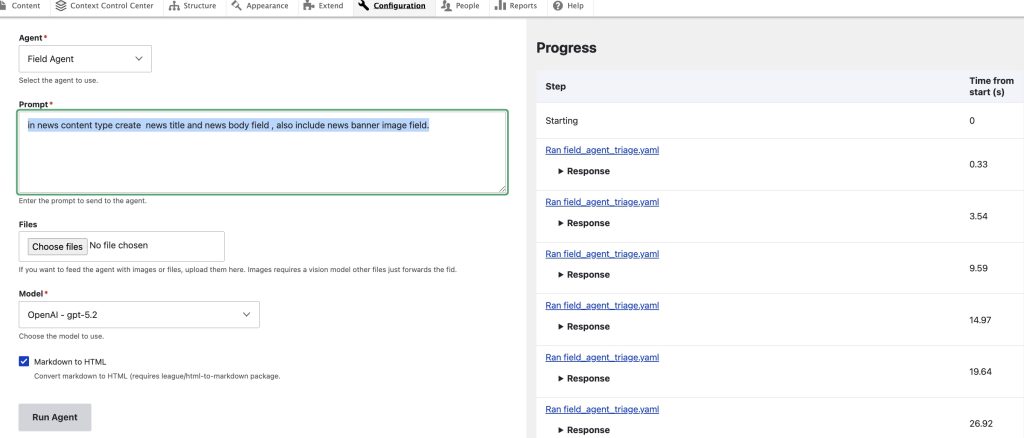Open the Agent dropdown showing Field Agent
Image resolution: width=1024 pixels, height=438 pixels.
[85, 59]
